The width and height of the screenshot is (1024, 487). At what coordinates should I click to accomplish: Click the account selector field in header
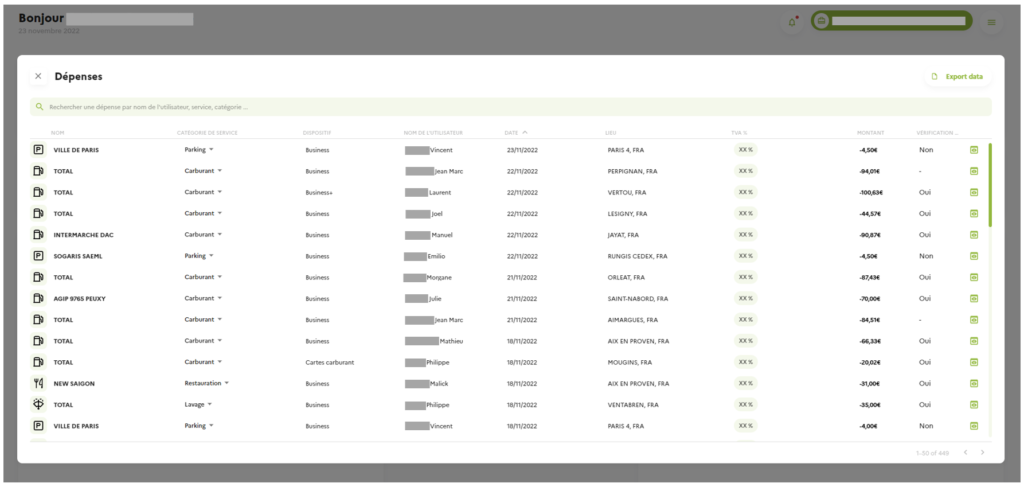[x=891, y=21]
